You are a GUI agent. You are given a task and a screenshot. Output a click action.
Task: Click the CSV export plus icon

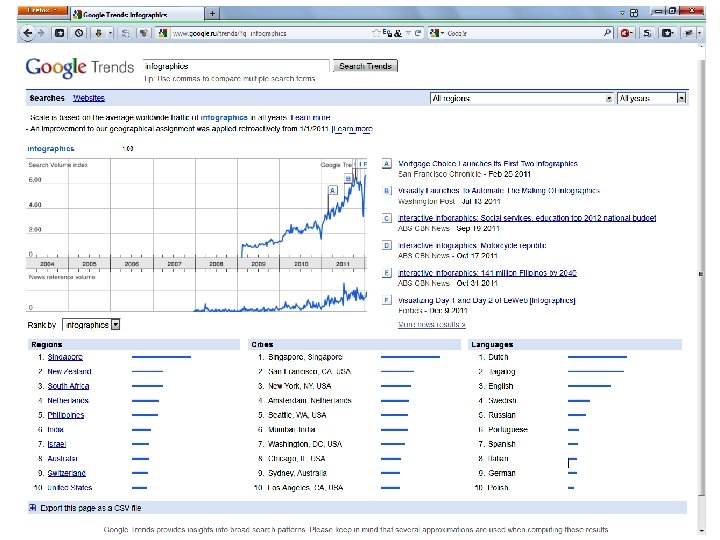tap(33, 507)
